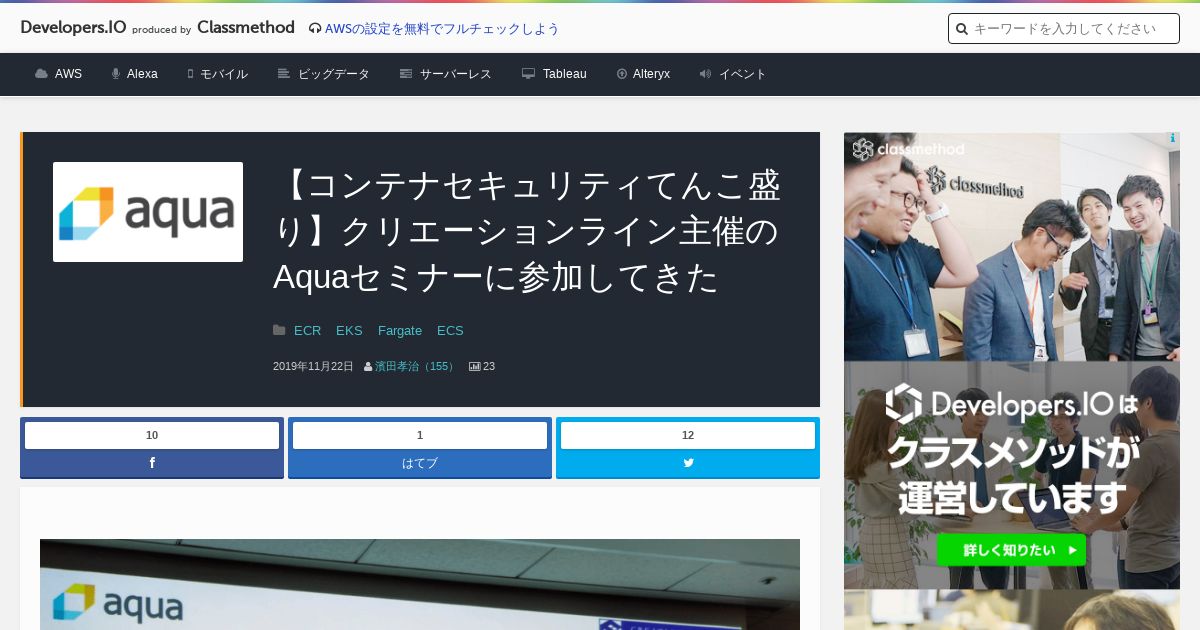Viewport: 1200px width, 630px height.
Task: Click the monitor icon beside Tableau
Action: pyautogui.click(x=529, y=74)
